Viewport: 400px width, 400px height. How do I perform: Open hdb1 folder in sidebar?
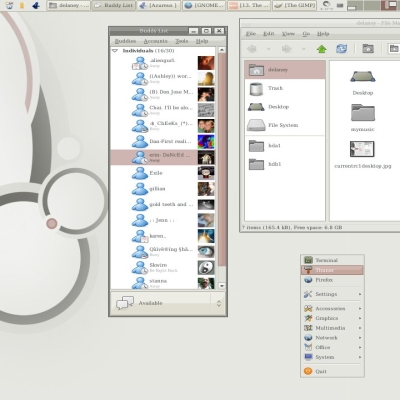click(285, 164)
